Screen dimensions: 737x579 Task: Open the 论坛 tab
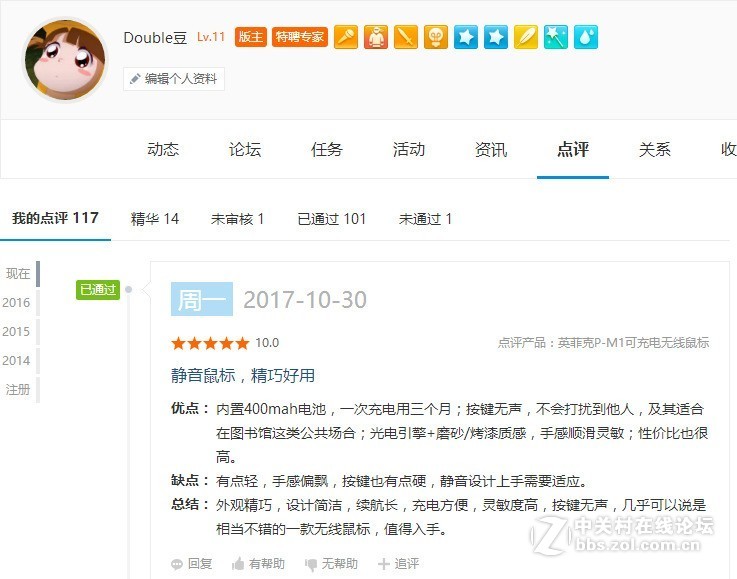tap(245, 149)
